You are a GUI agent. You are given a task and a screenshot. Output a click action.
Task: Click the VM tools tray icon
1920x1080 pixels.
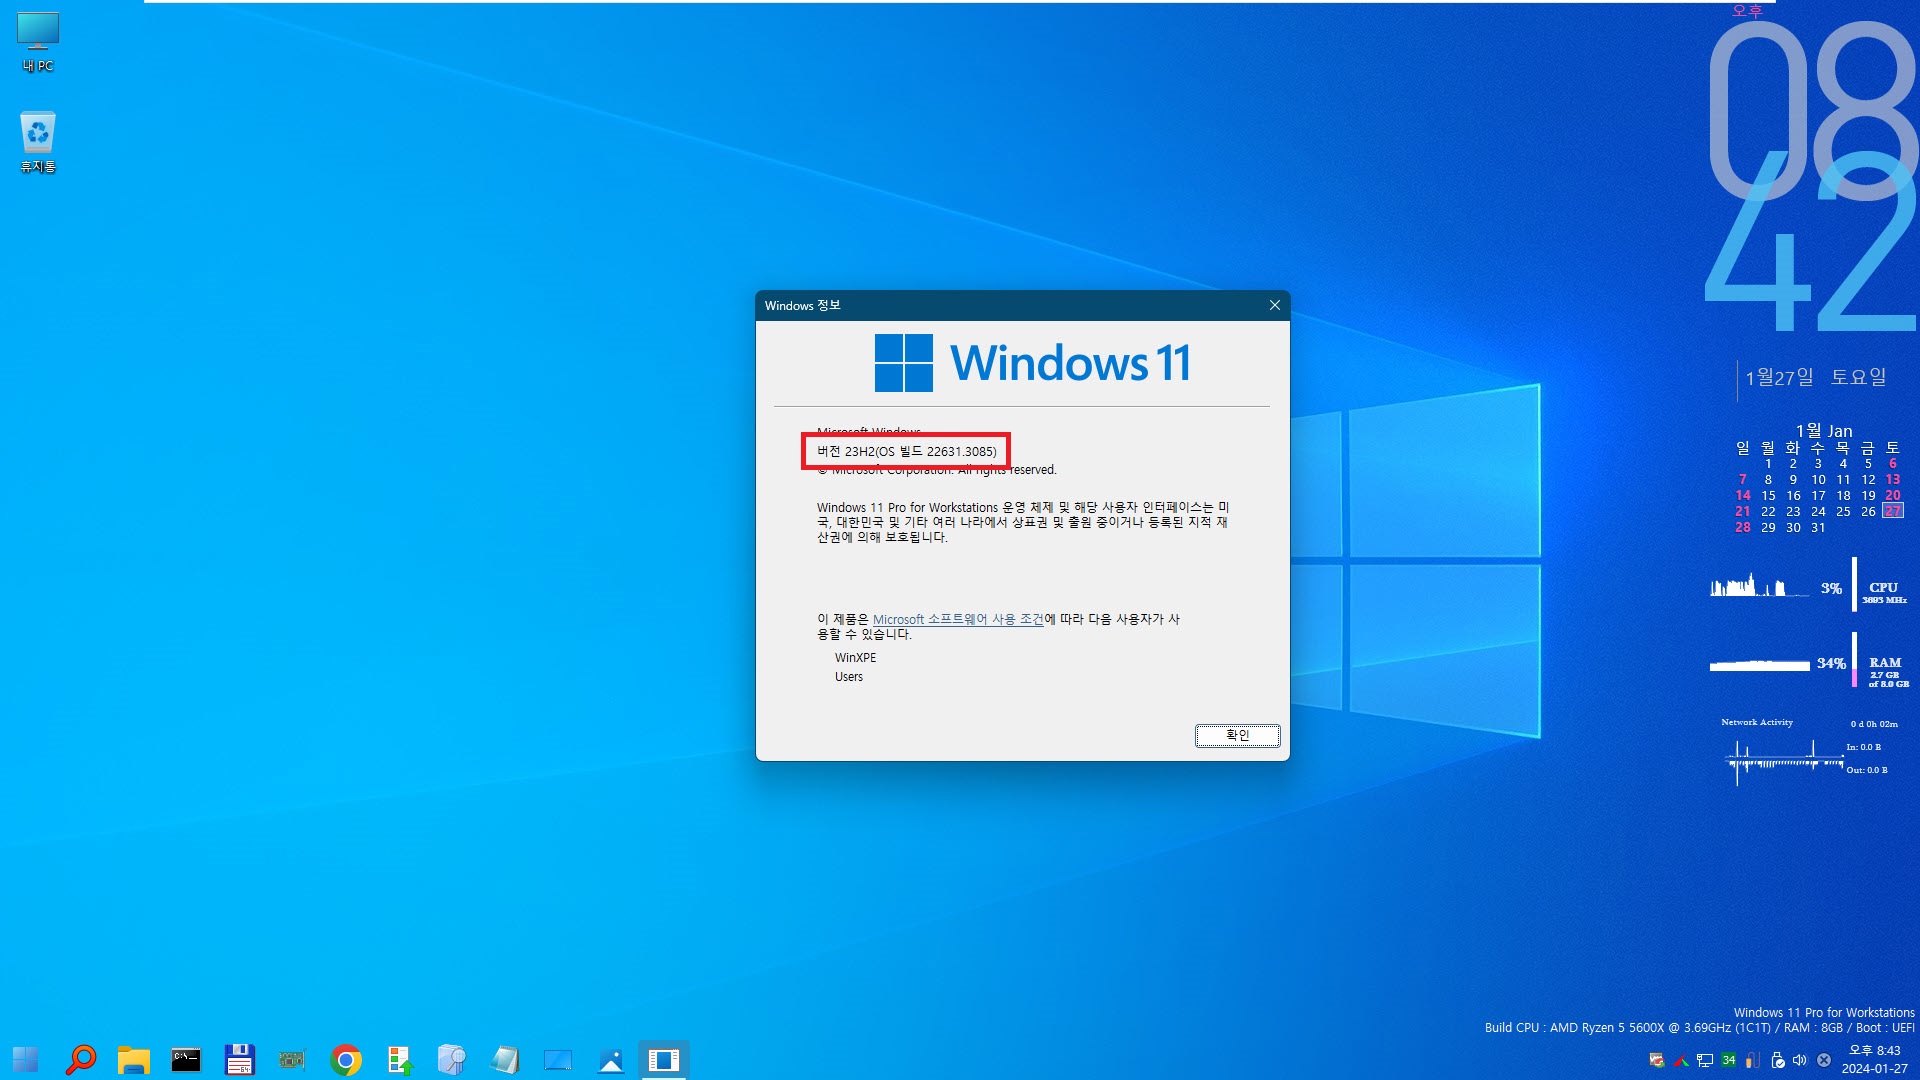click(x=1657, y=1060)
